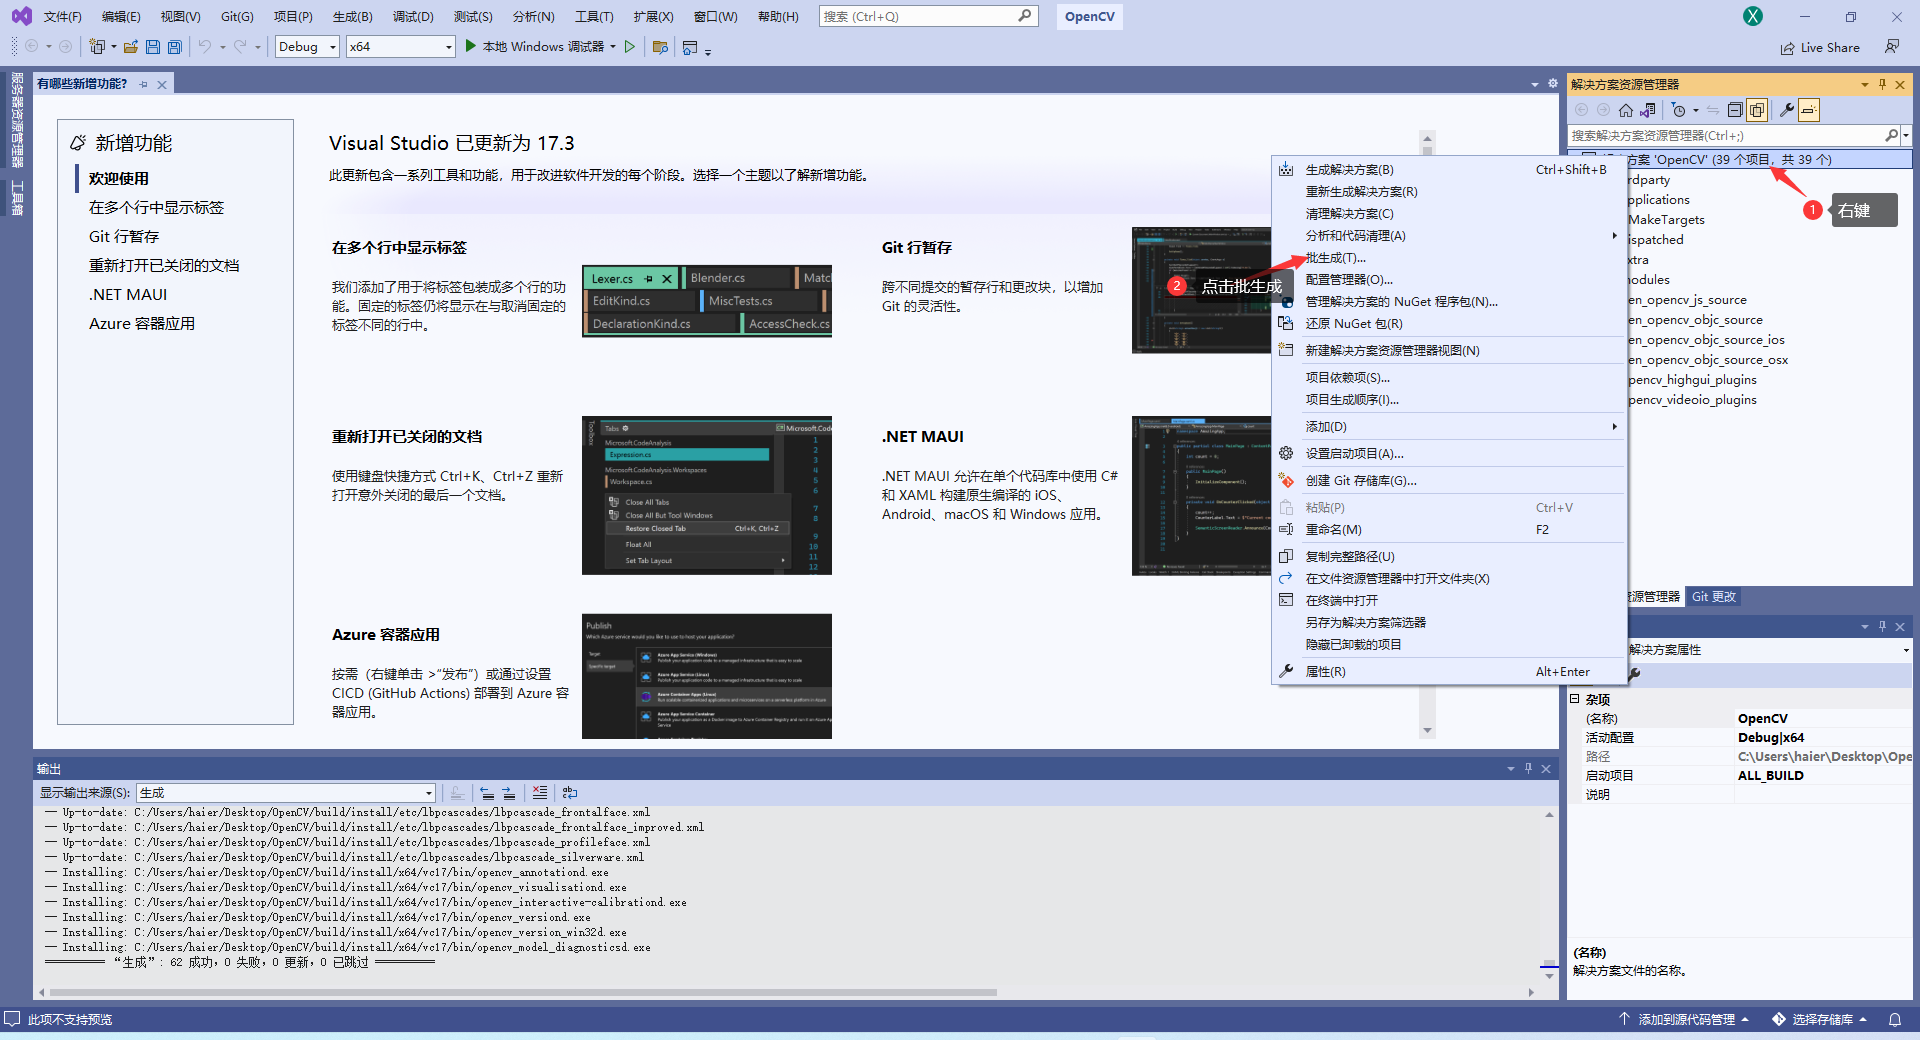Click the Pending Changes Filter clock icon

coord(1679,110)
